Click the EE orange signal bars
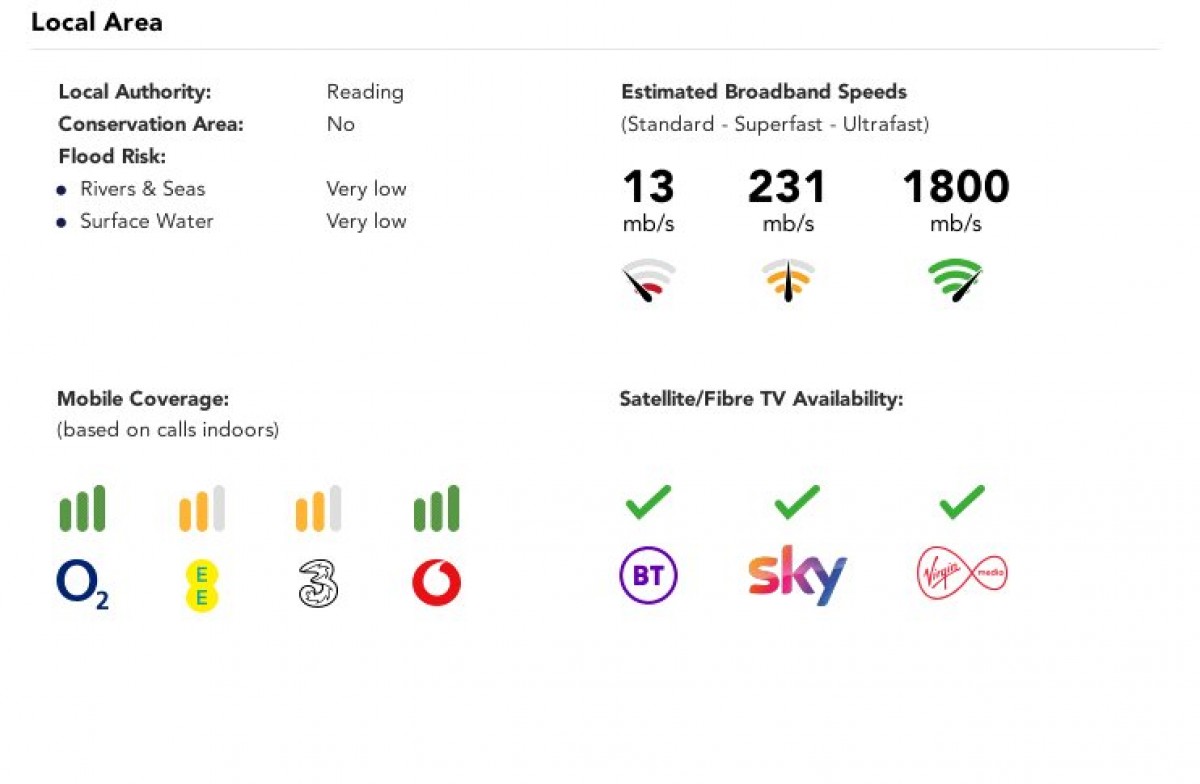The height and width of the screenshot is (784, 1200). point(201,508)
